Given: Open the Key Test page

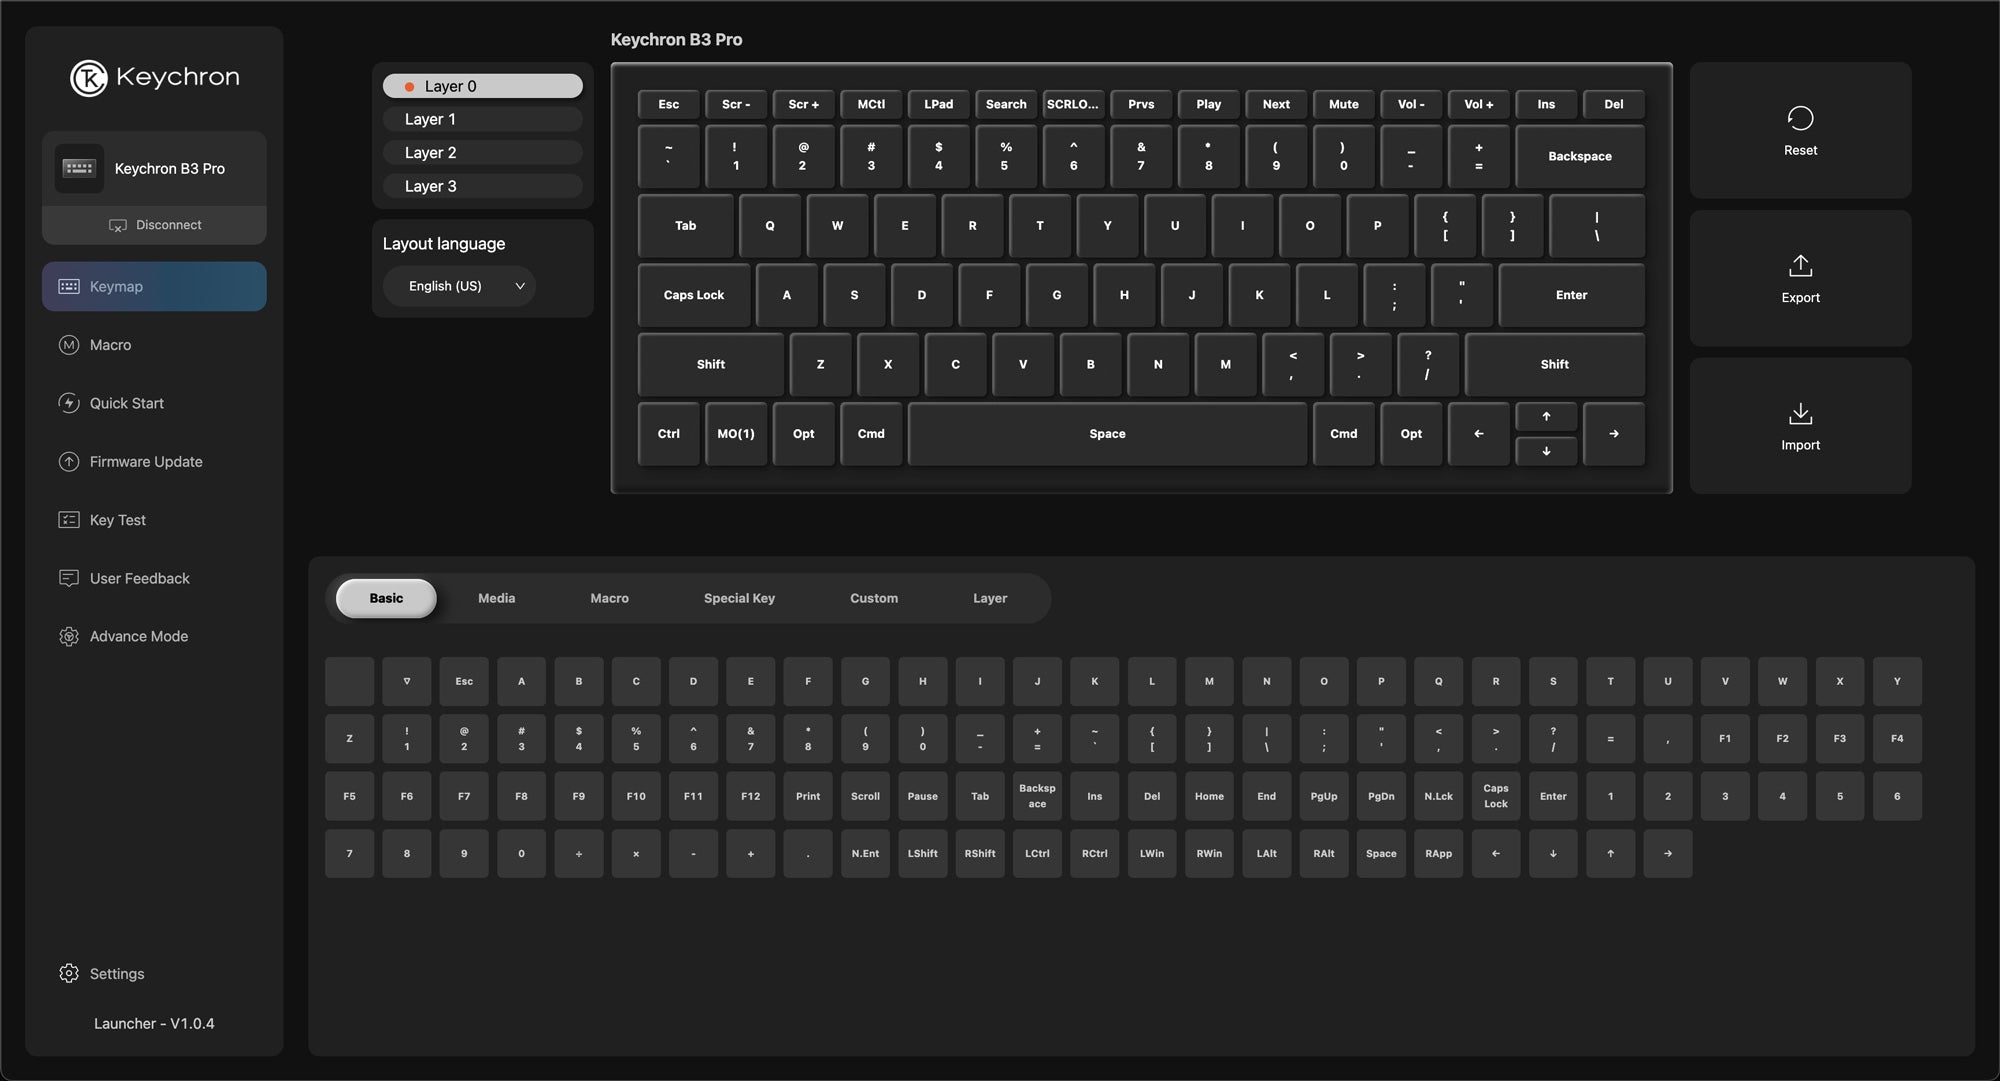Looking at the screenshot, I should (x=117, y=520).
